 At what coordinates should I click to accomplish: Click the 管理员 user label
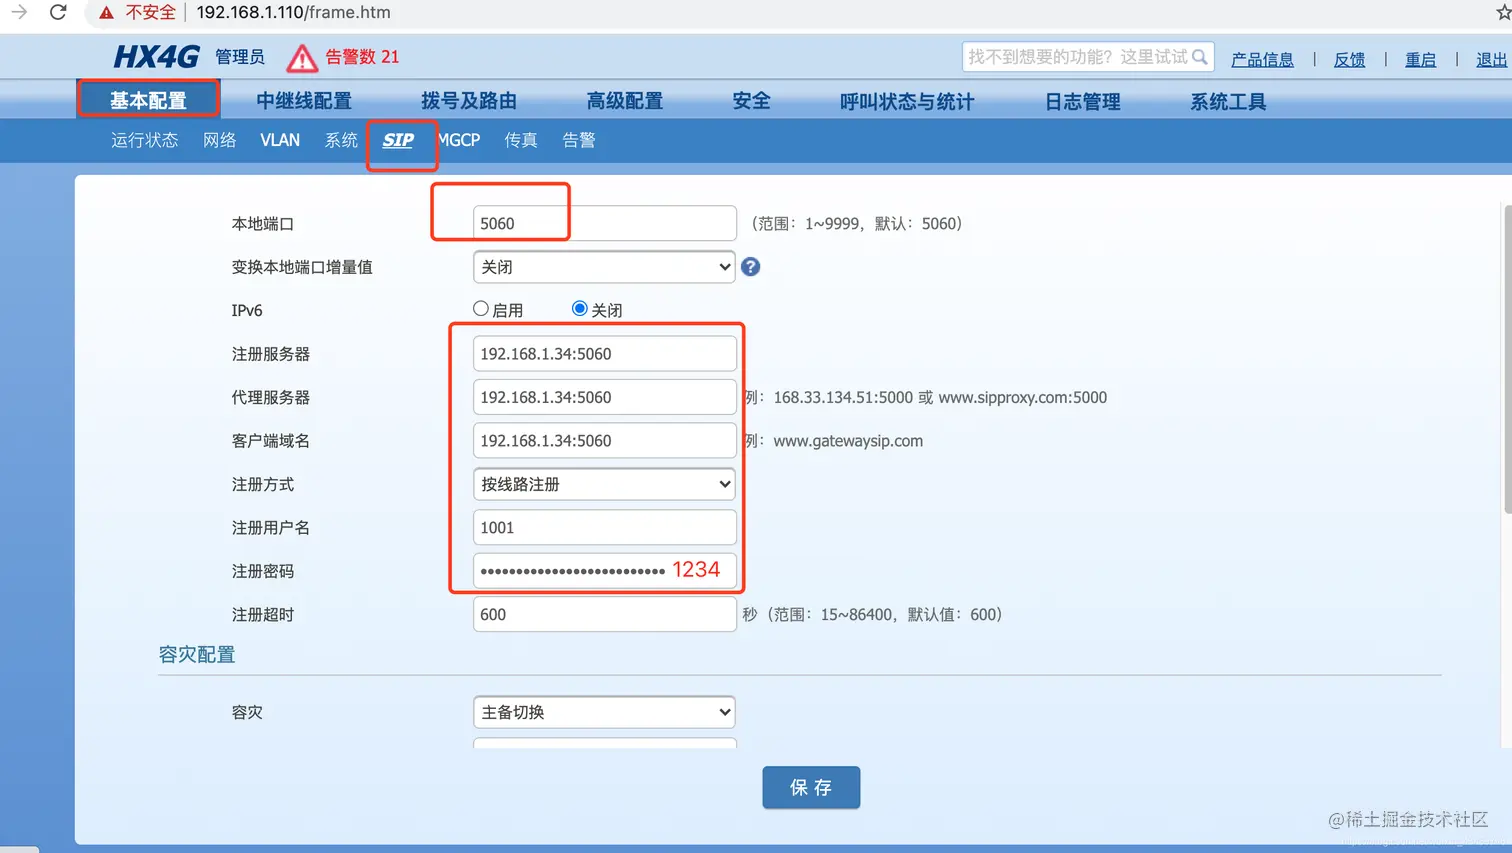click(x=240, y=57)
